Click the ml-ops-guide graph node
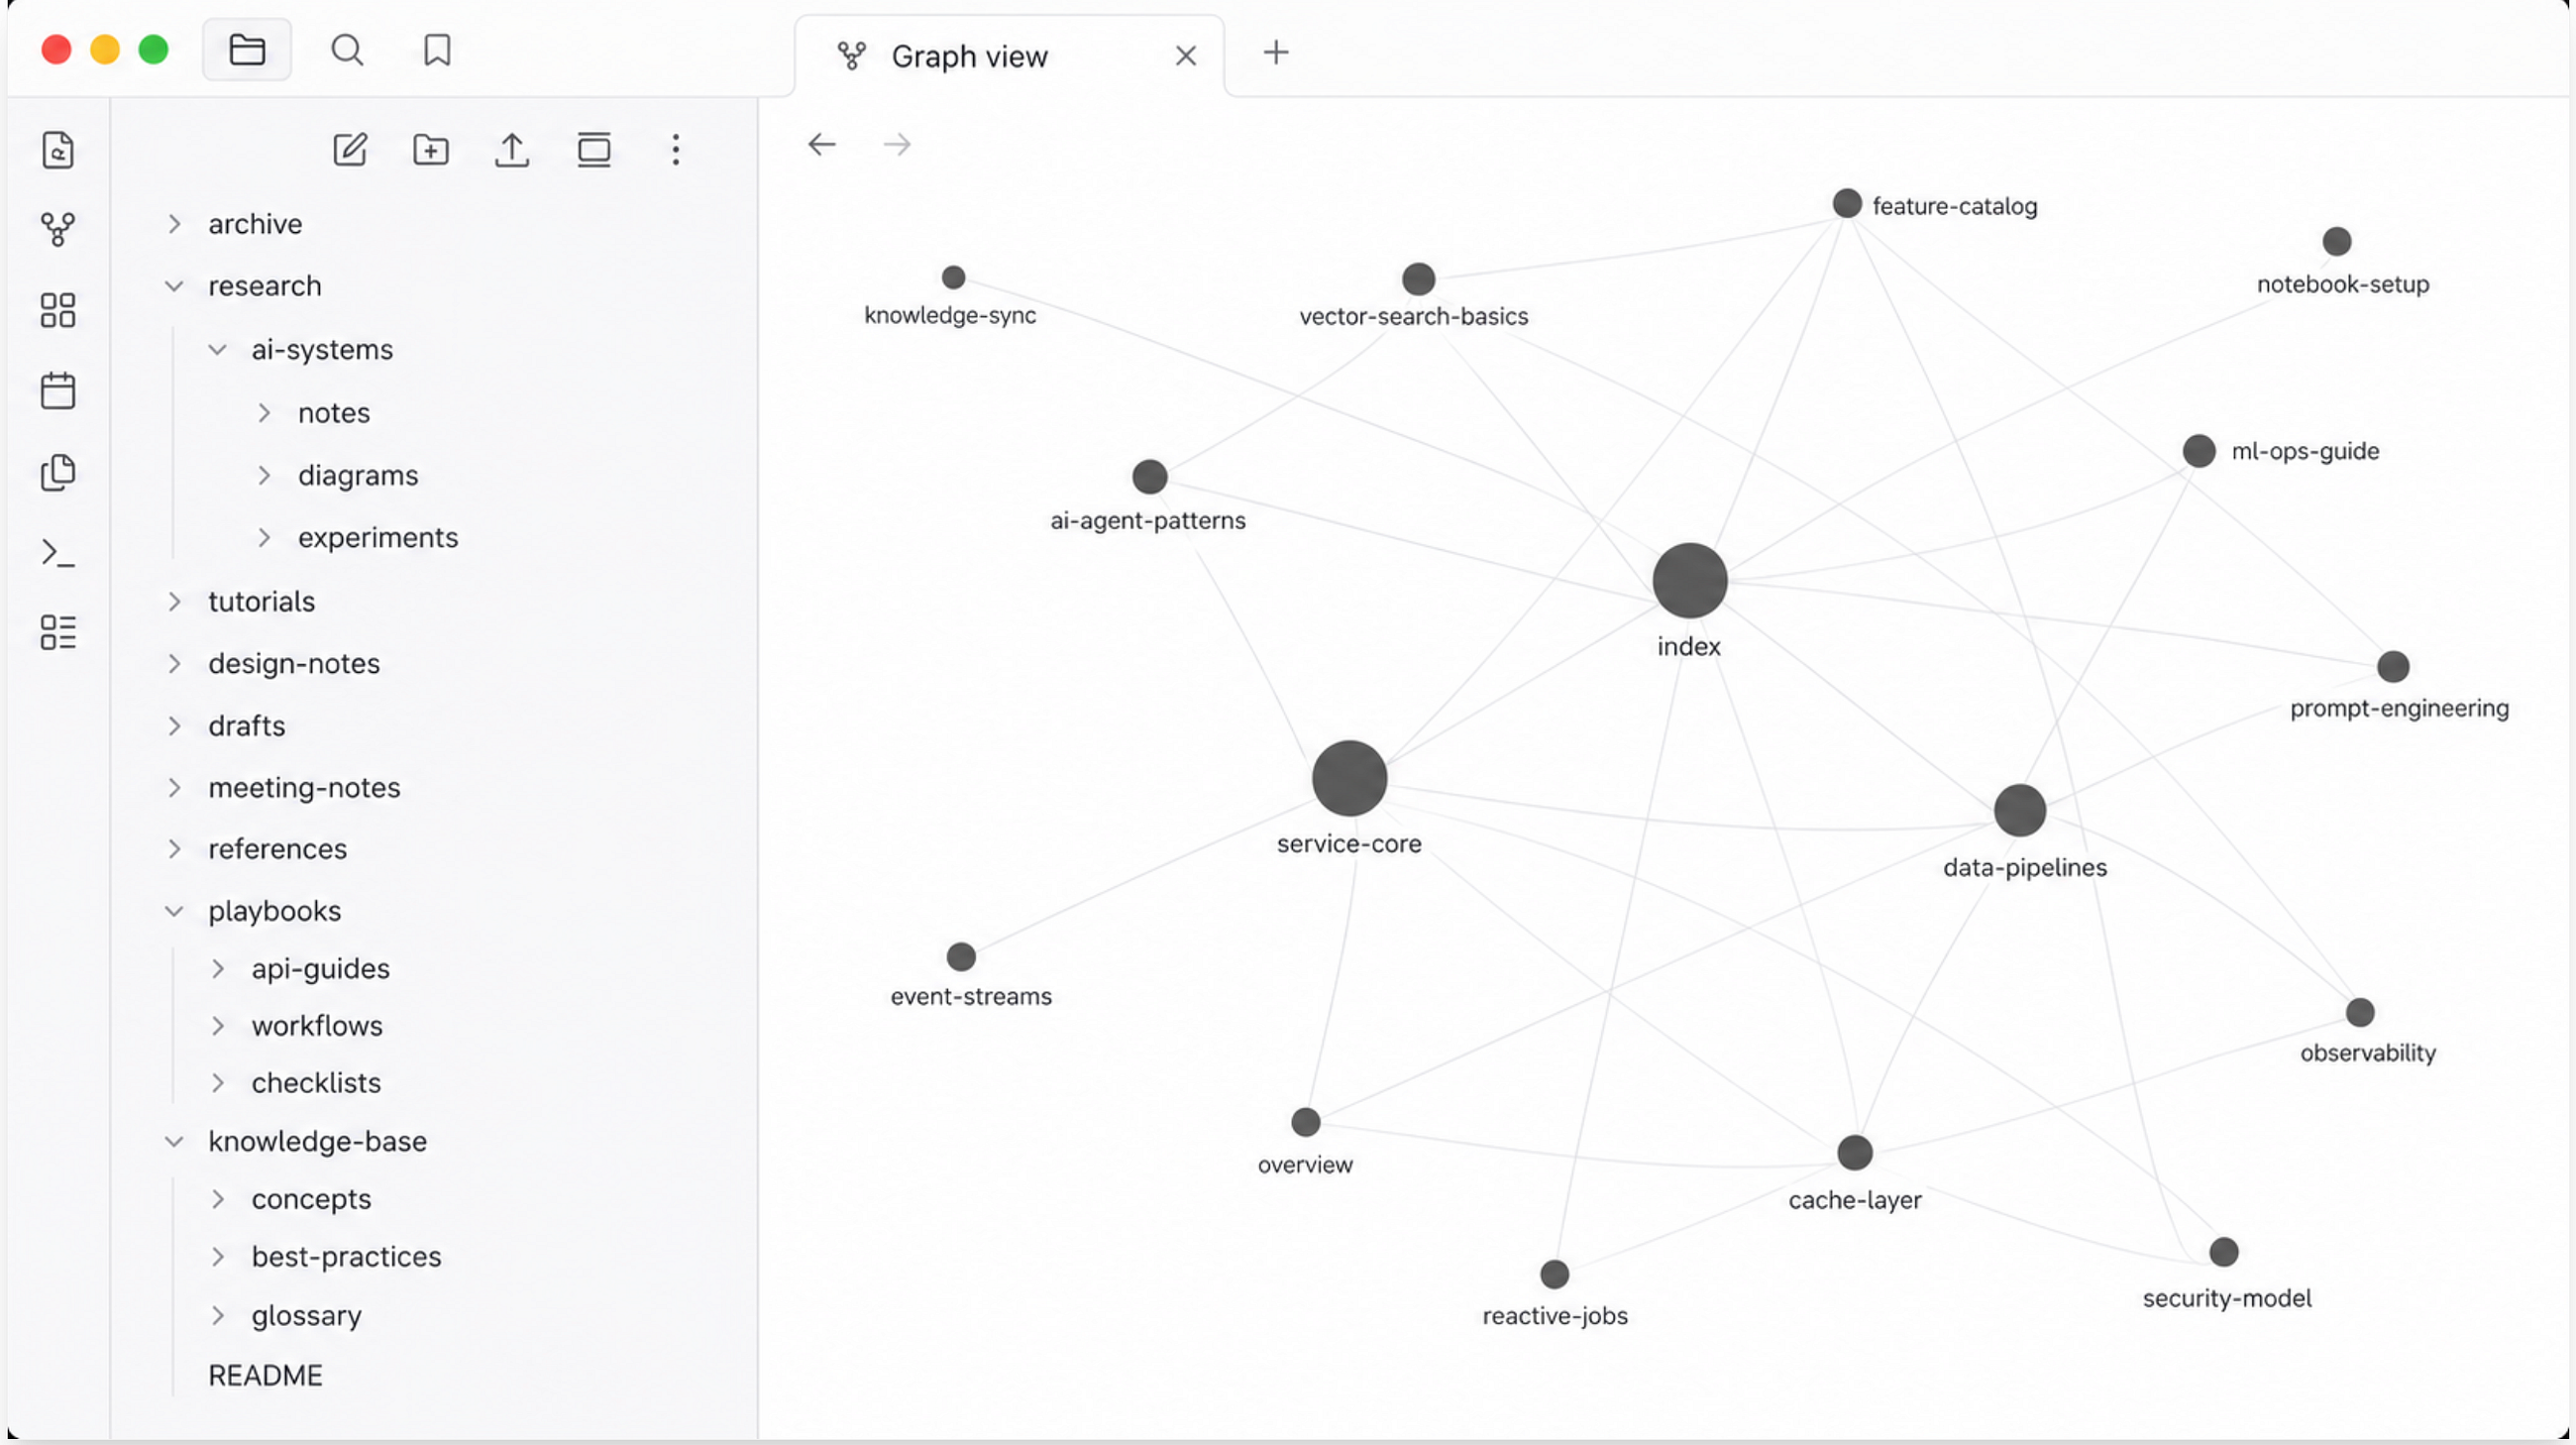The height and width of the screenshot is (1445, 2576). (x=2199, y=451)
